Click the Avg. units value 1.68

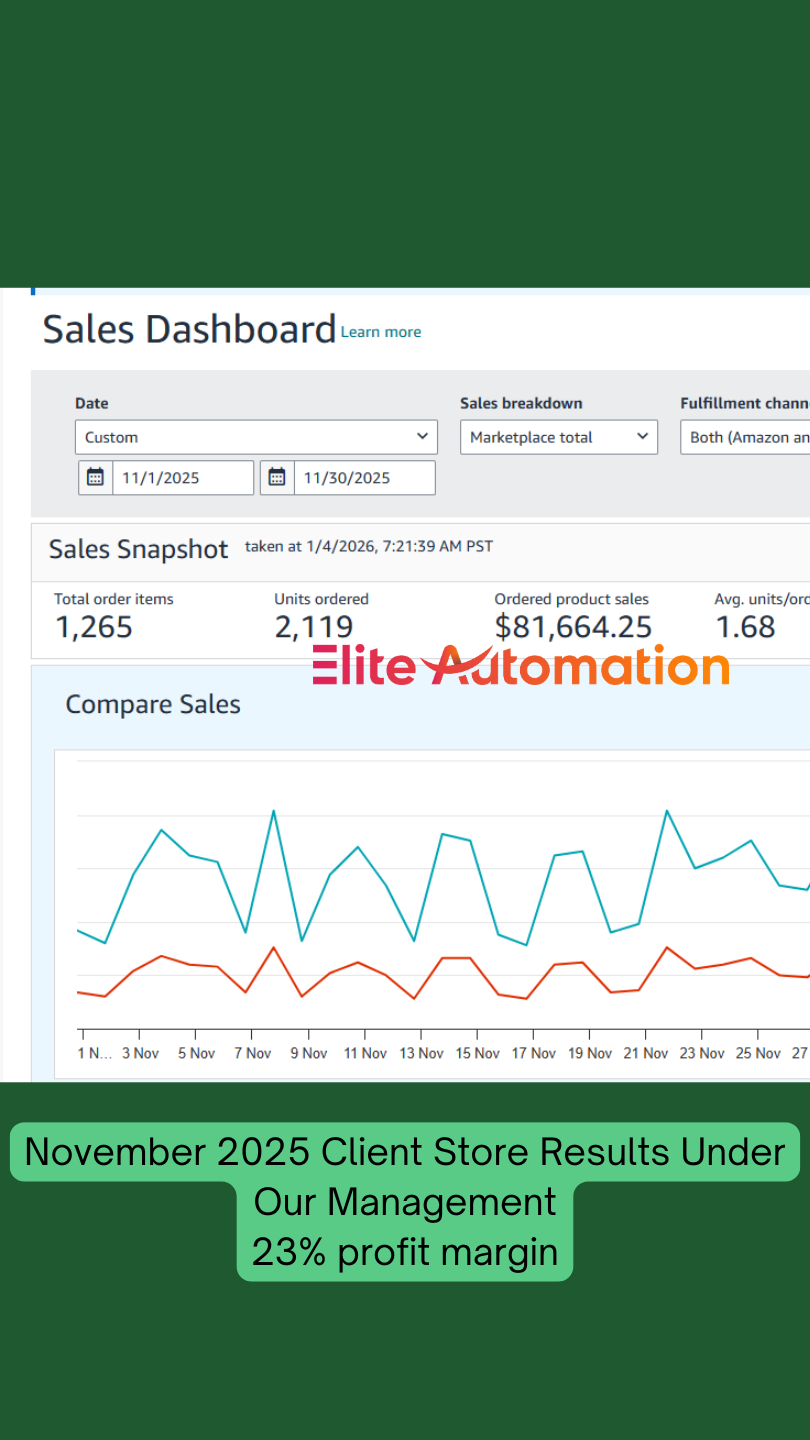click(745, 627)
